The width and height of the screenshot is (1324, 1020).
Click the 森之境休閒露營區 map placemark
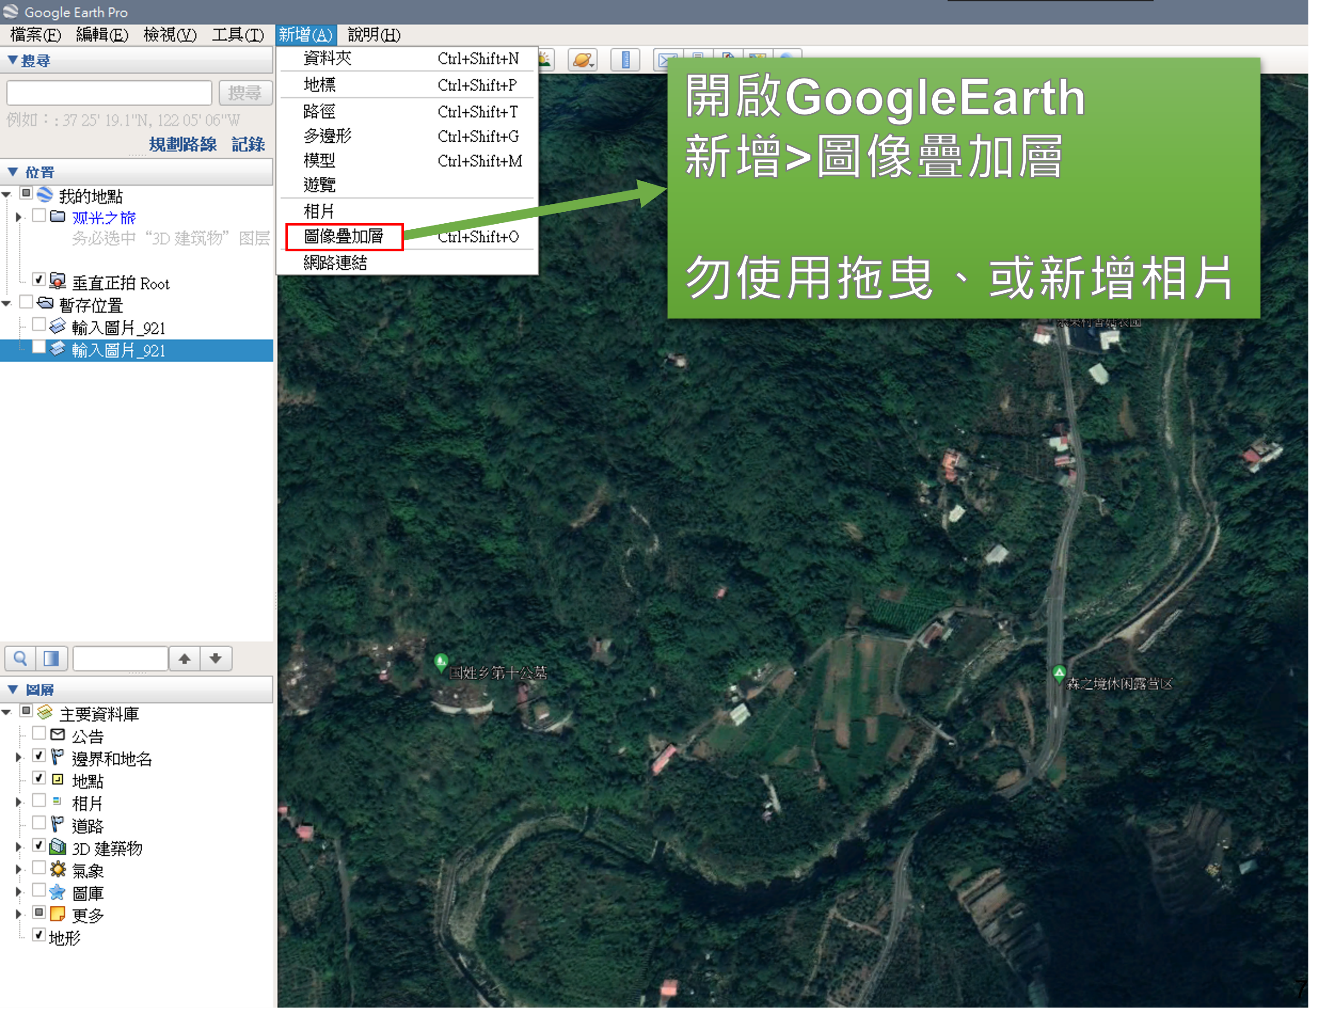(1059, 674)
